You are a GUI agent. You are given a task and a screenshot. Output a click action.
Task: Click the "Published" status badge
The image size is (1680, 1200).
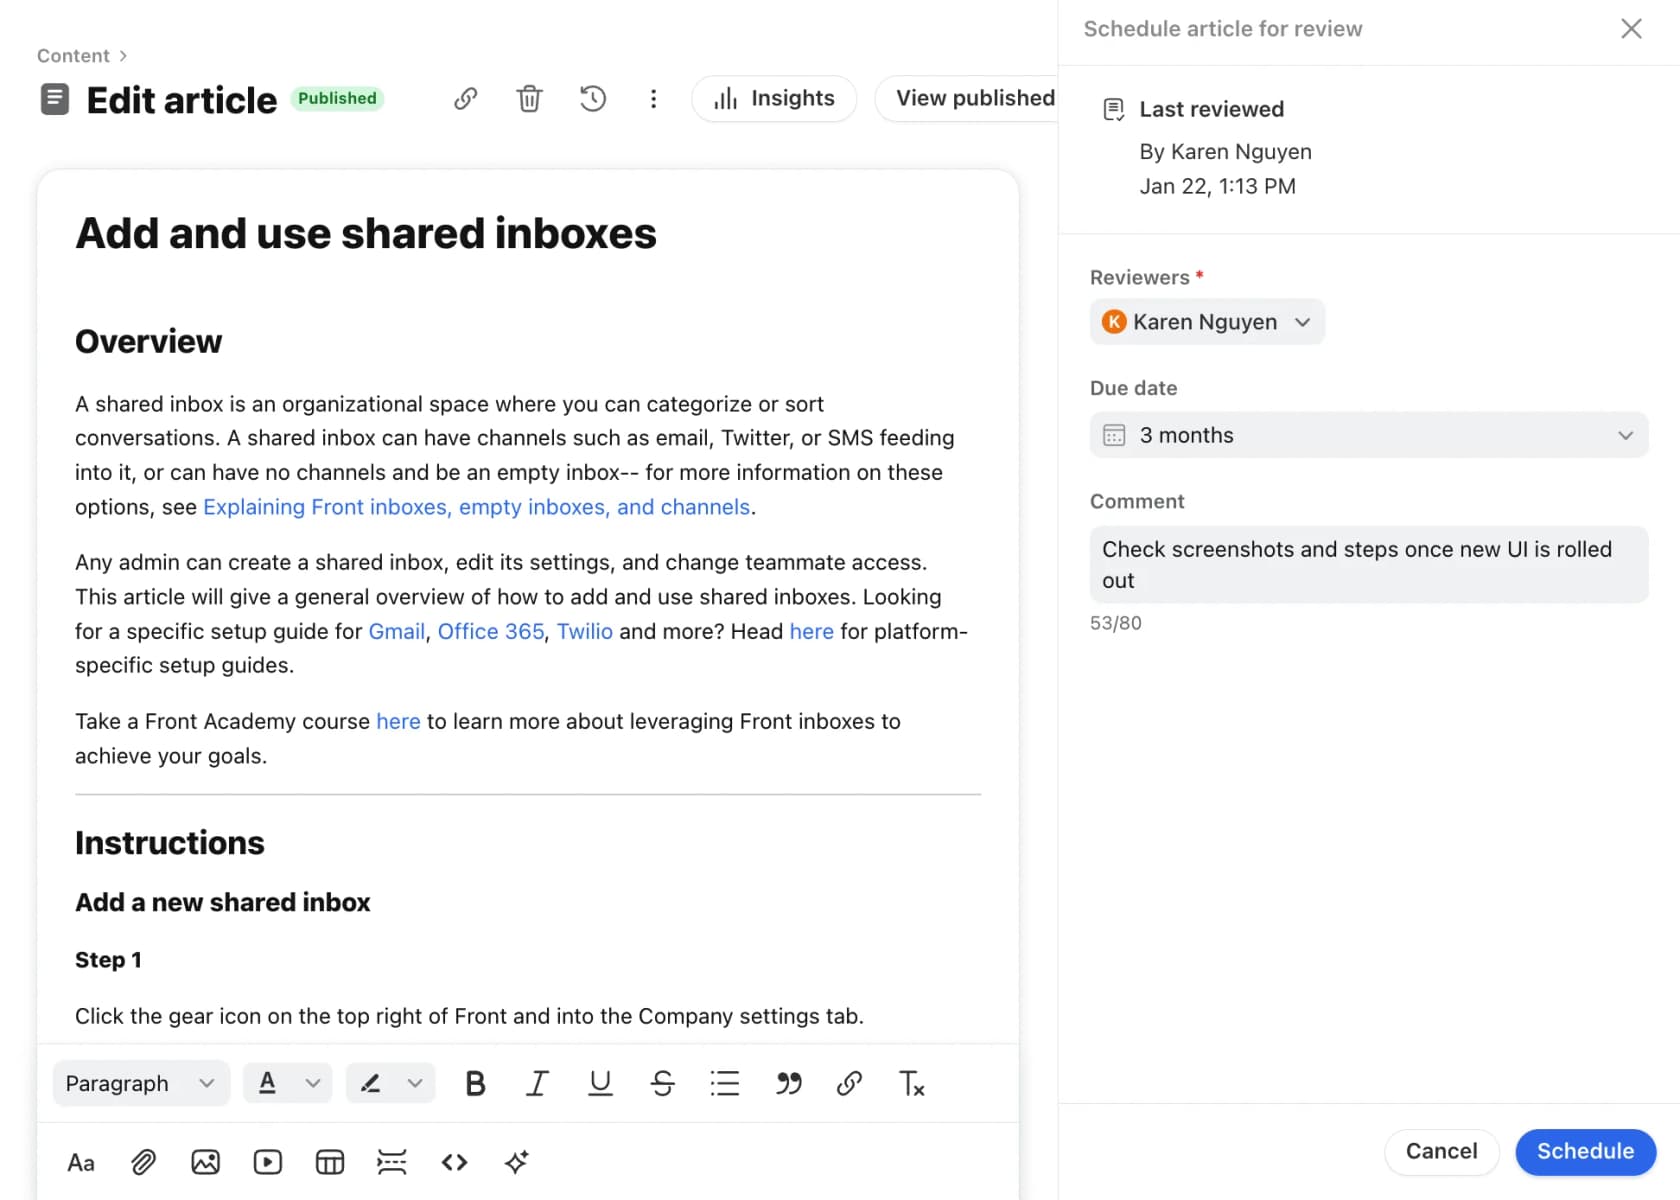pyautogui.click(x=337, y=98)
